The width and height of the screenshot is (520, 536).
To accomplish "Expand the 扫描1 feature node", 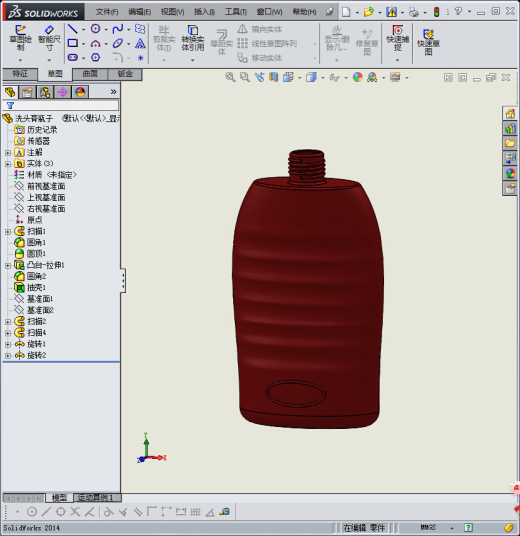I will coord(8,232).
